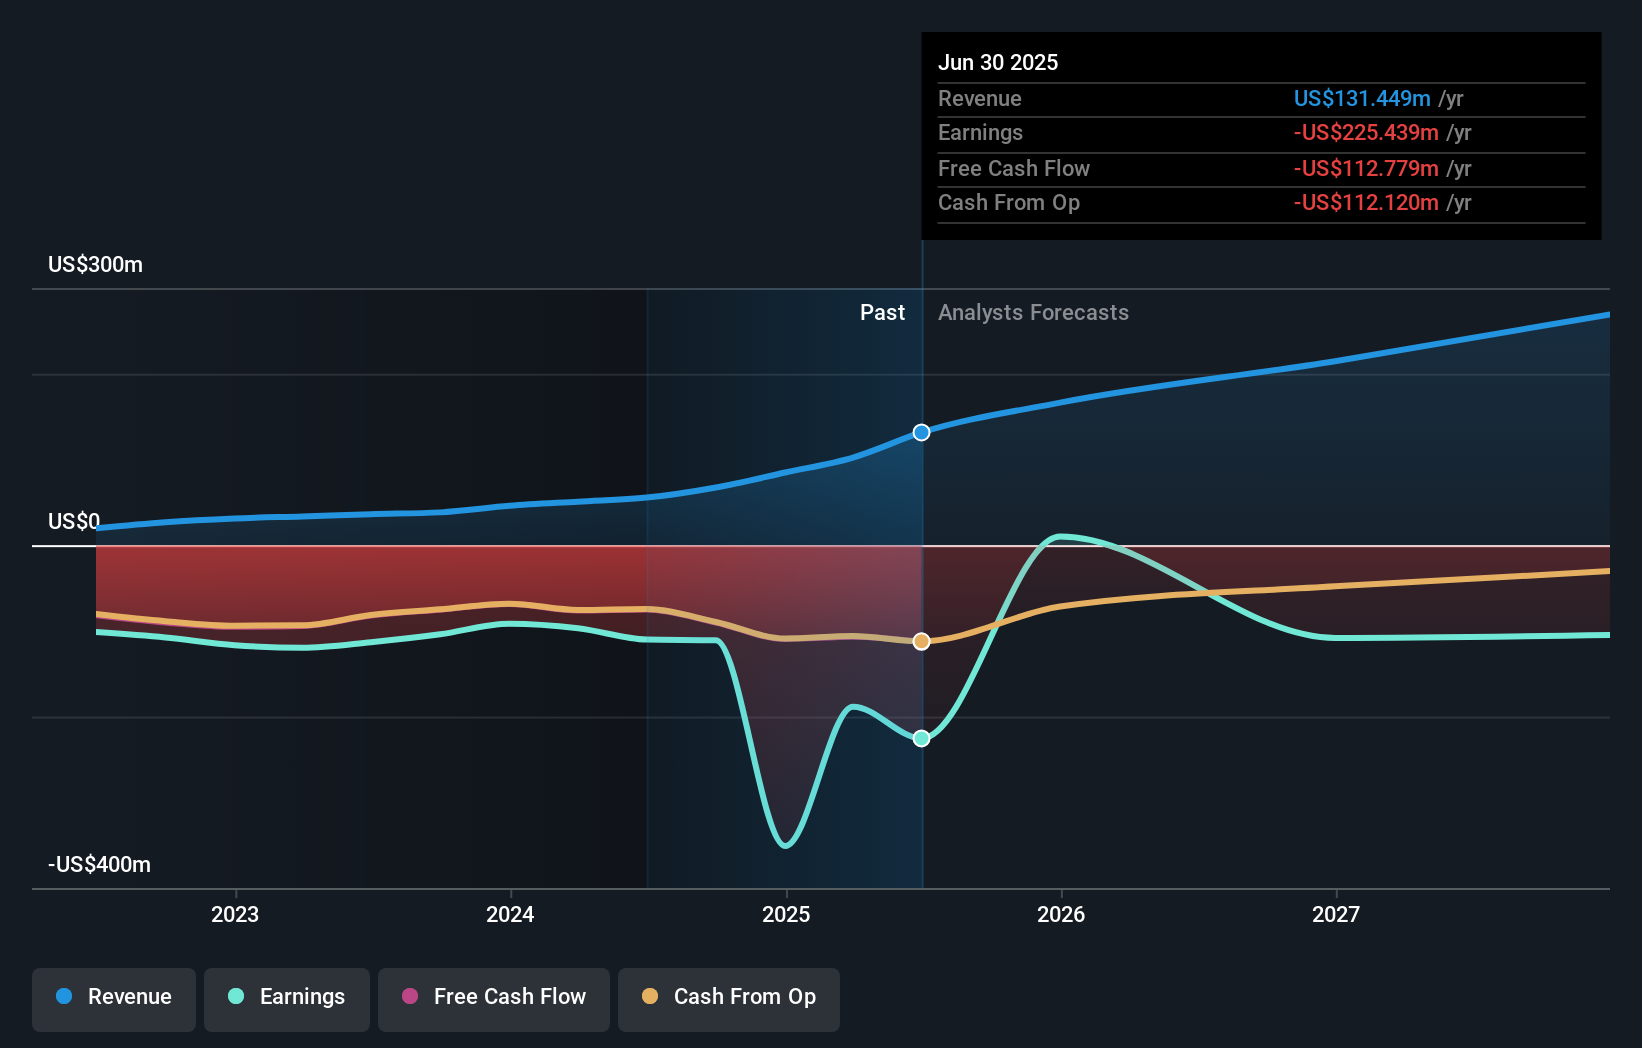Click the Earnings -US$225.439m value
This screenshot has width=1642, height=1048.
1367,132
